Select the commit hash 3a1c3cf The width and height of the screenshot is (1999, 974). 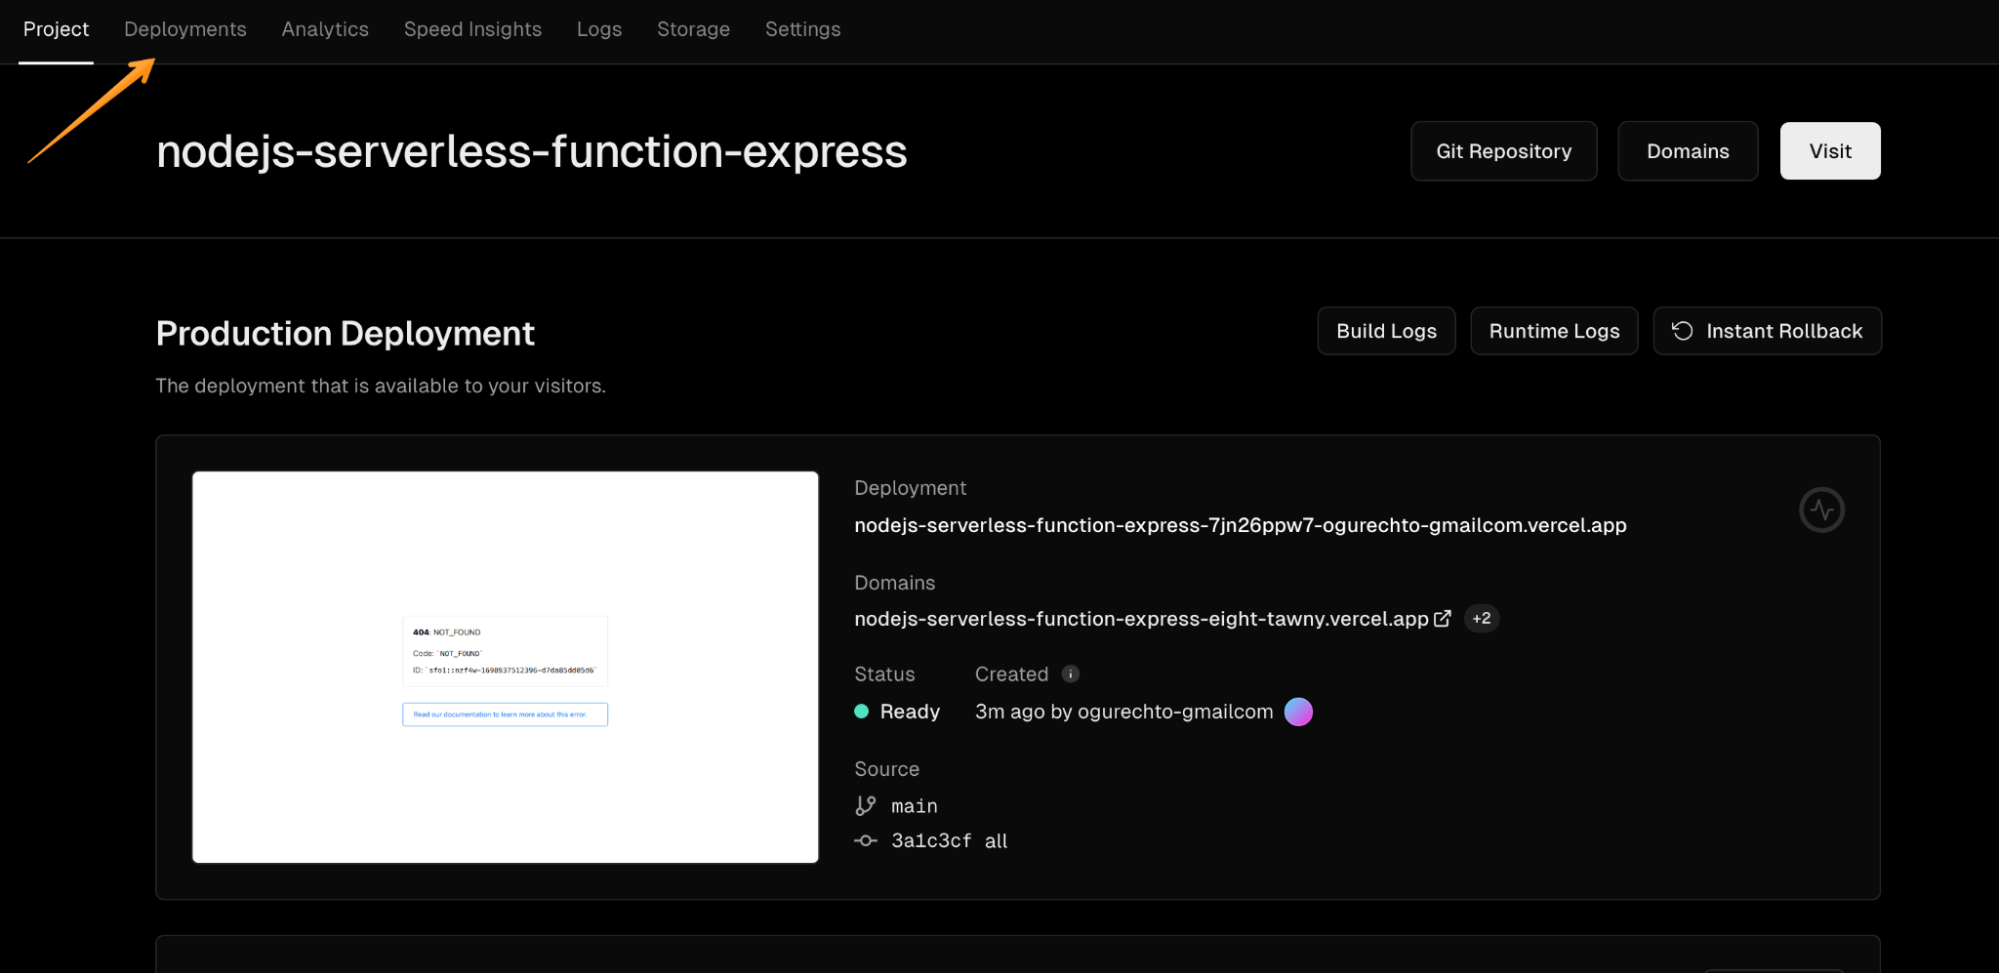tap(931, 840)
